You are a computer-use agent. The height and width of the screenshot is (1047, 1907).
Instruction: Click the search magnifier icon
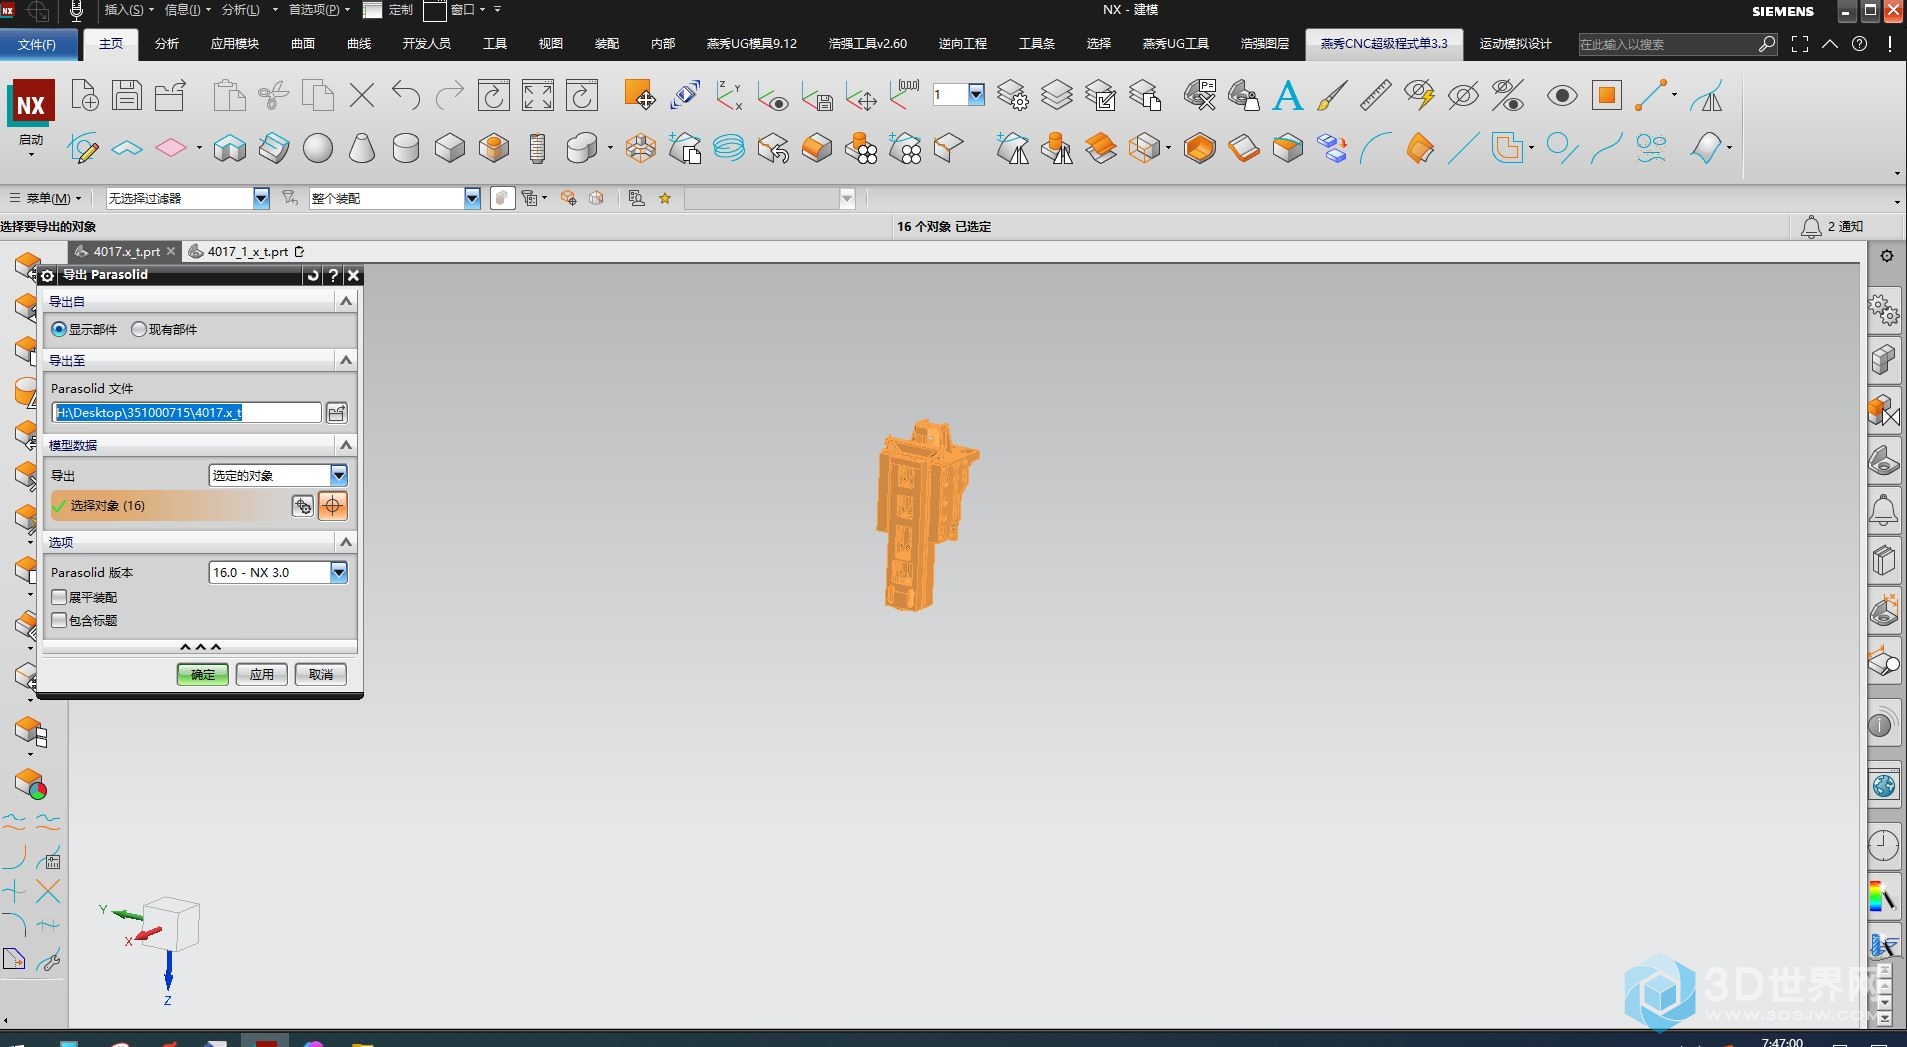click(x=1767, y=44)
